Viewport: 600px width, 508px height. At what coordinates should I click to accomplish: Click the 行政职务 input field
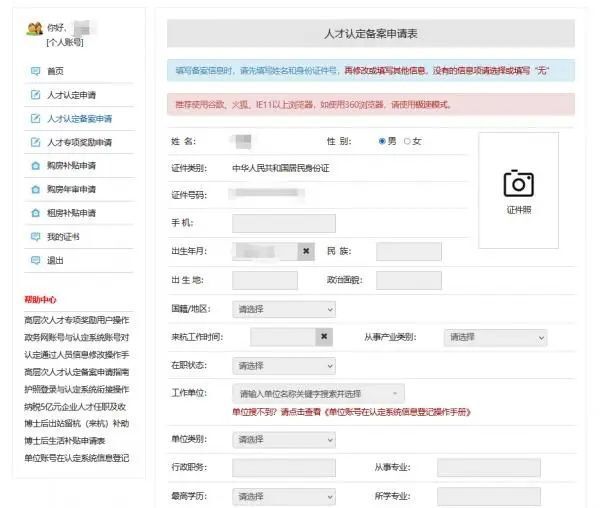tap(284, 468)
